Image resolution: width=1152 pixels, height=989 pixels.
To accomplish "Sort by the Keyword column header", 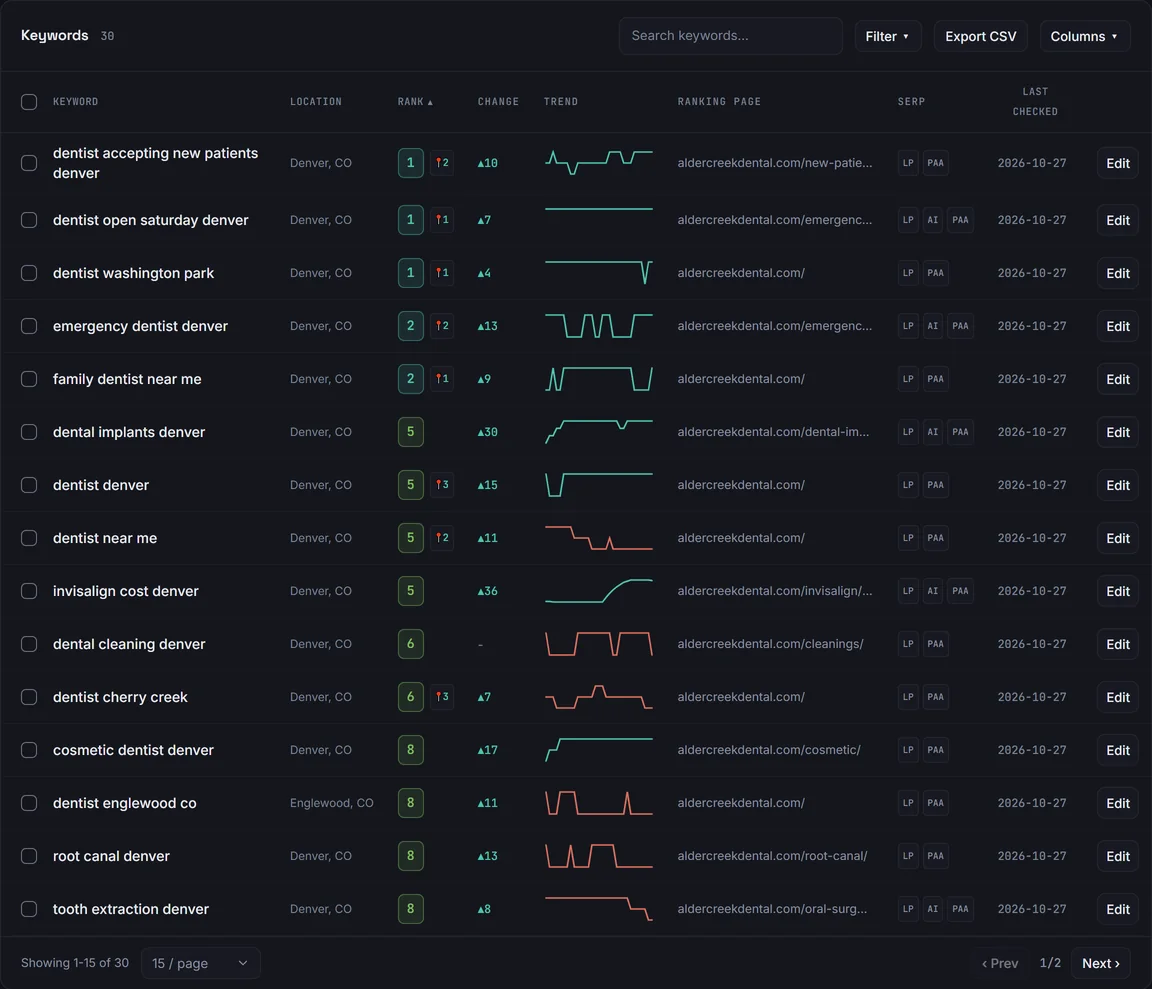I will [x=75, y=101].
